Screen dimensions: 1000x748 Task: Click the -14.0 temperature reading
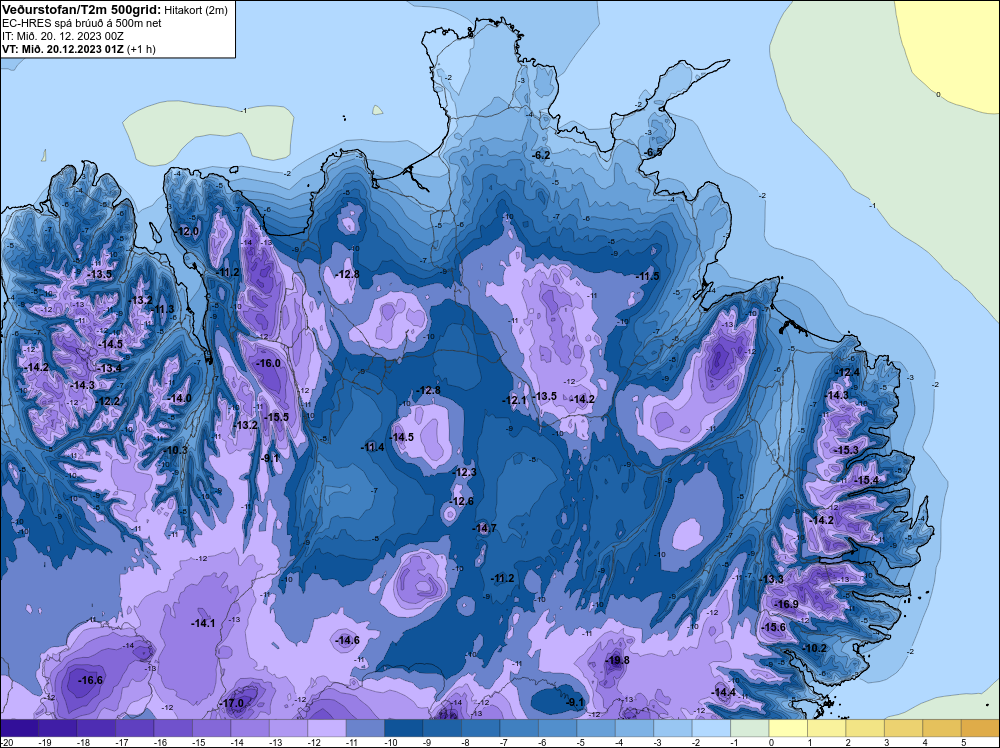click(179, 398)
